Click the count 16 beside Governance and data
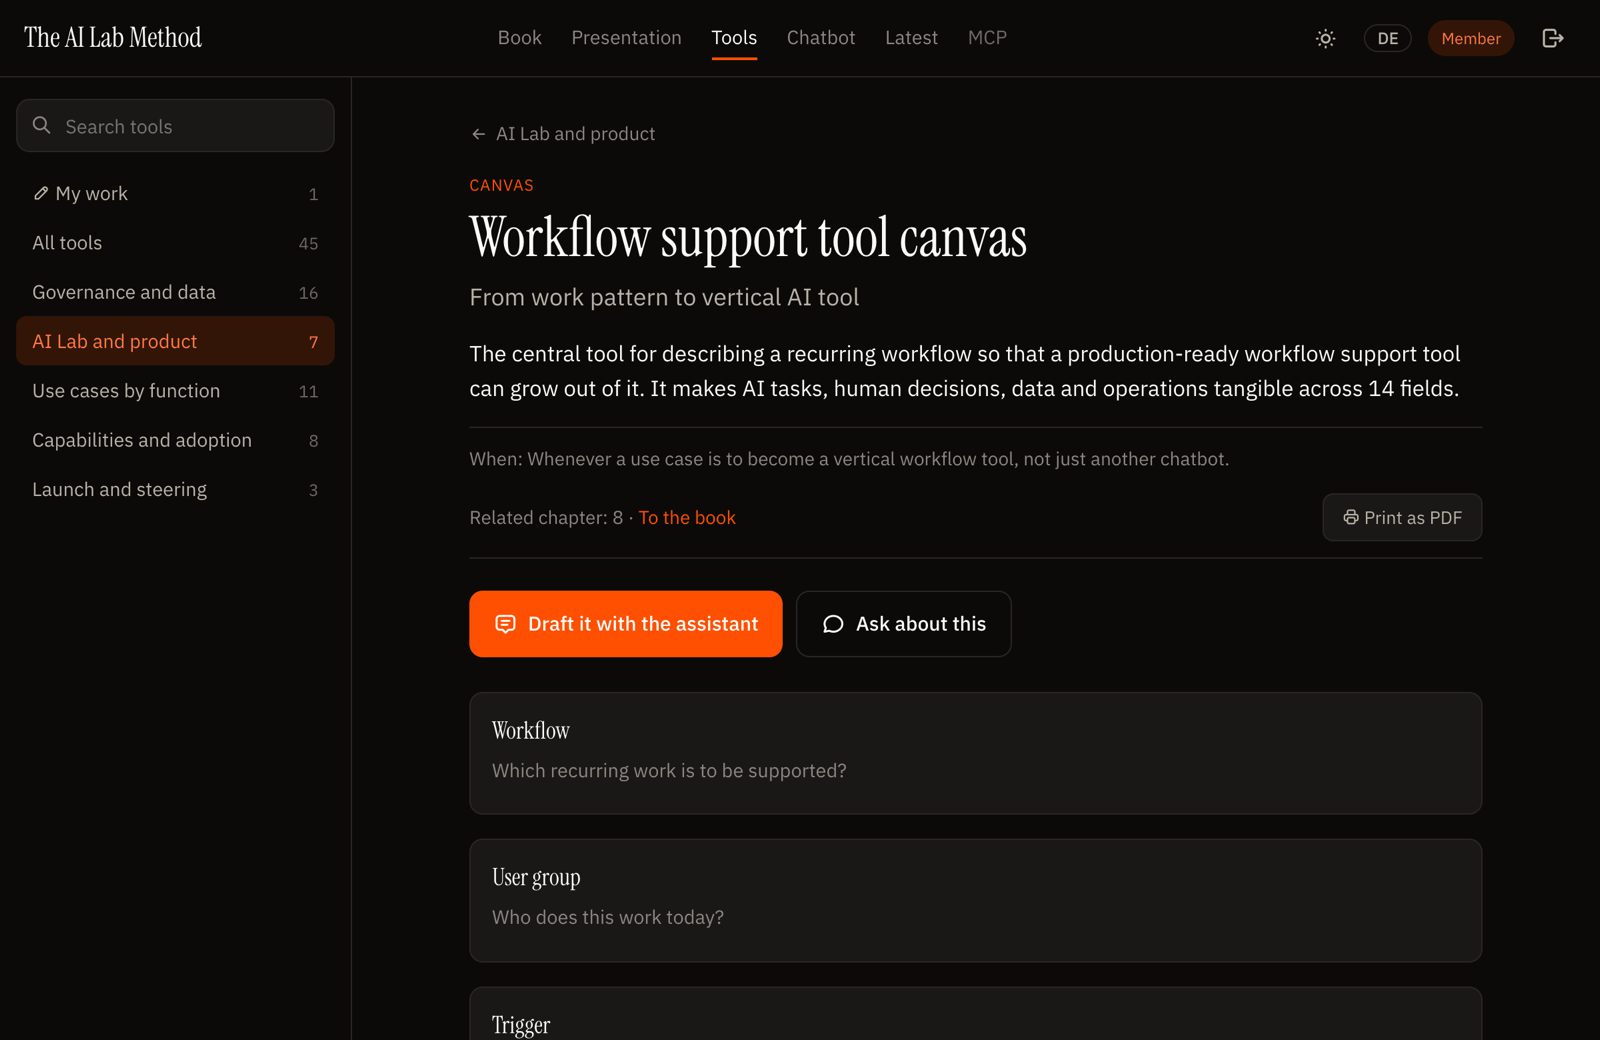 [x=308, y=293]
